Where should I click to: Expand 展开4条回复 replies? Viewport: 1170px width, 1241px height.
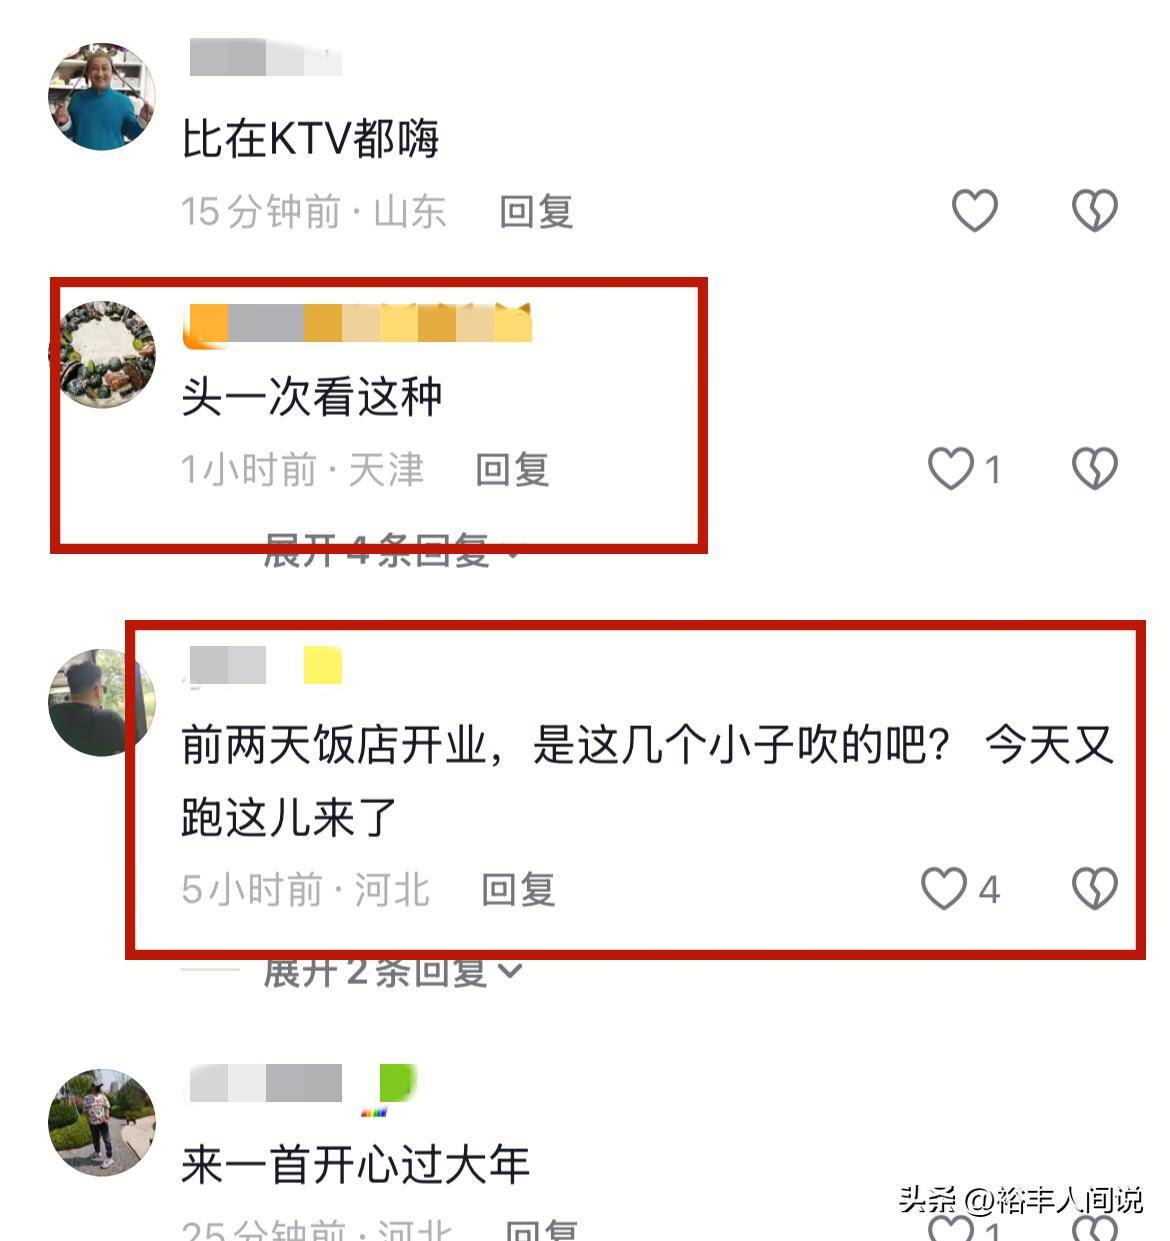[392, 550]
